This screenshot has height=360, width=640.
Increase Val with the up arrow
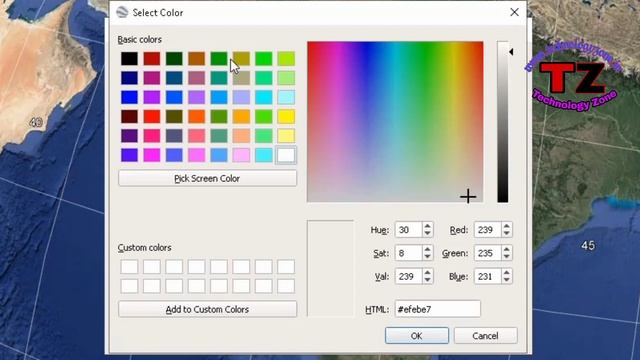coord(427,273)
